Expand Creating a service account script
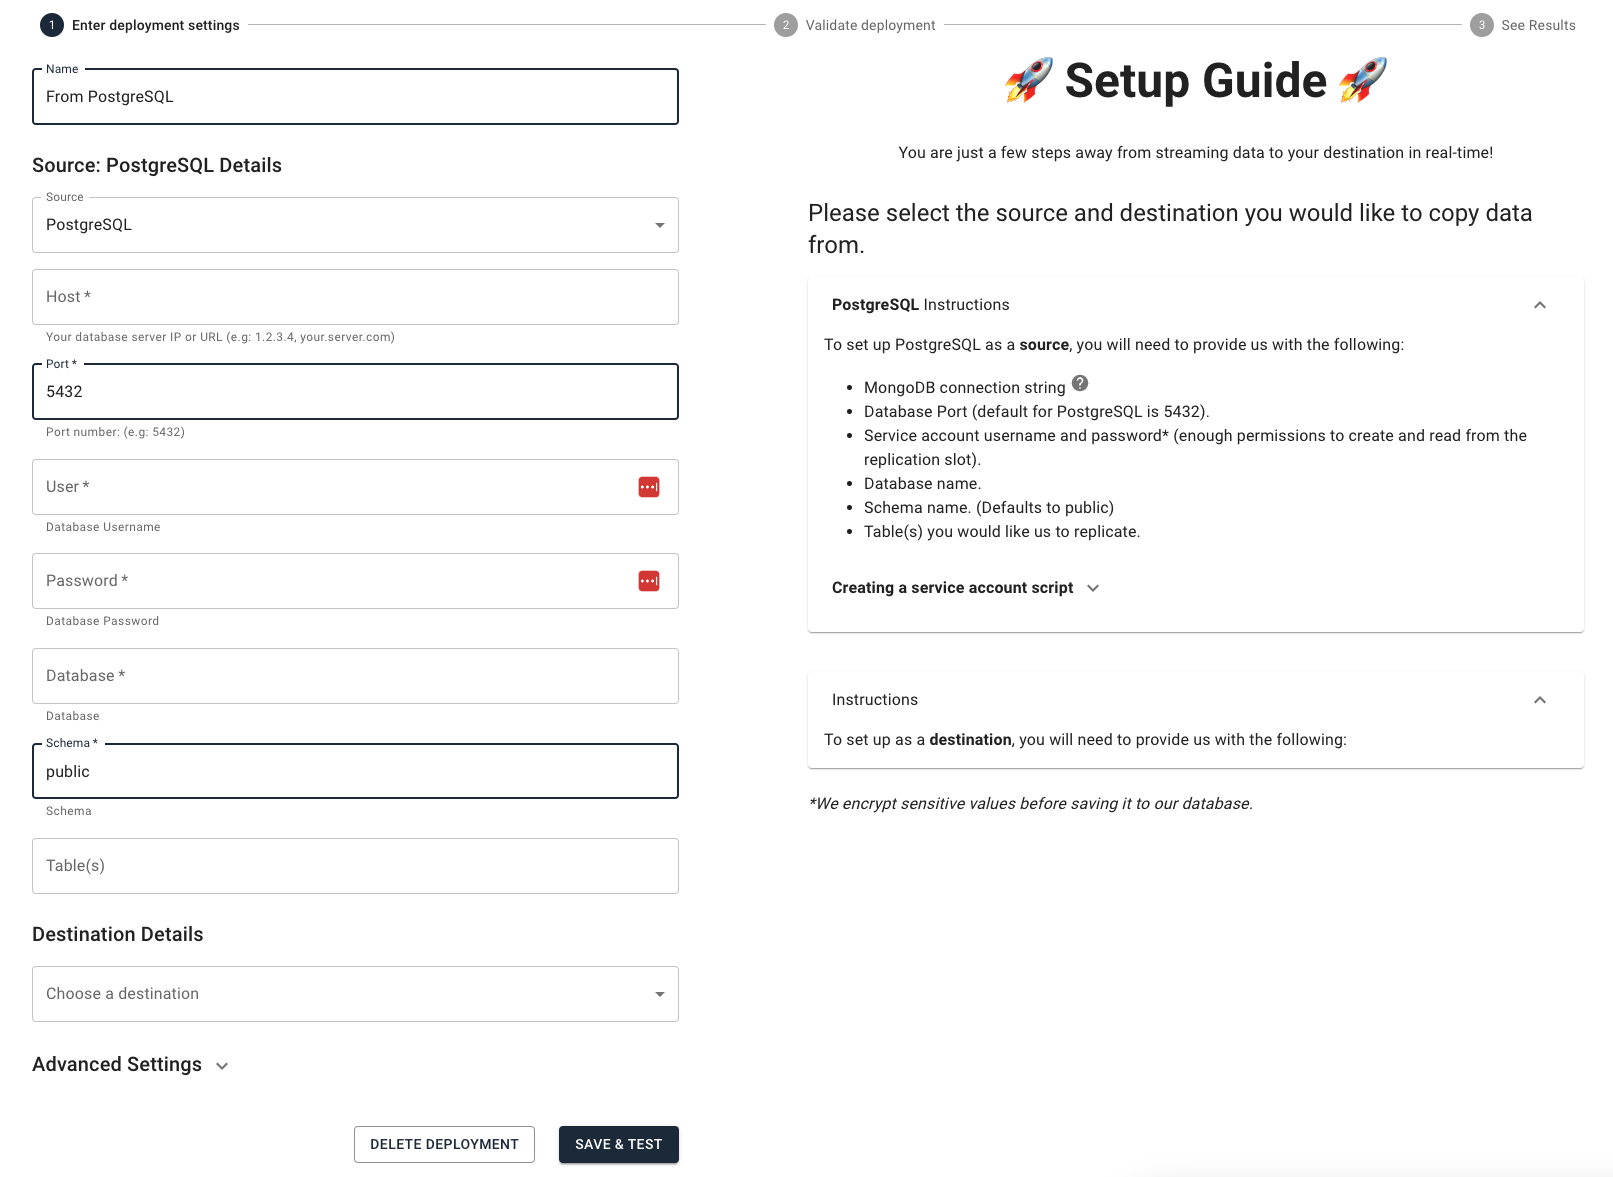This screenshot has width=1613, height=1177. [1093, 588]
